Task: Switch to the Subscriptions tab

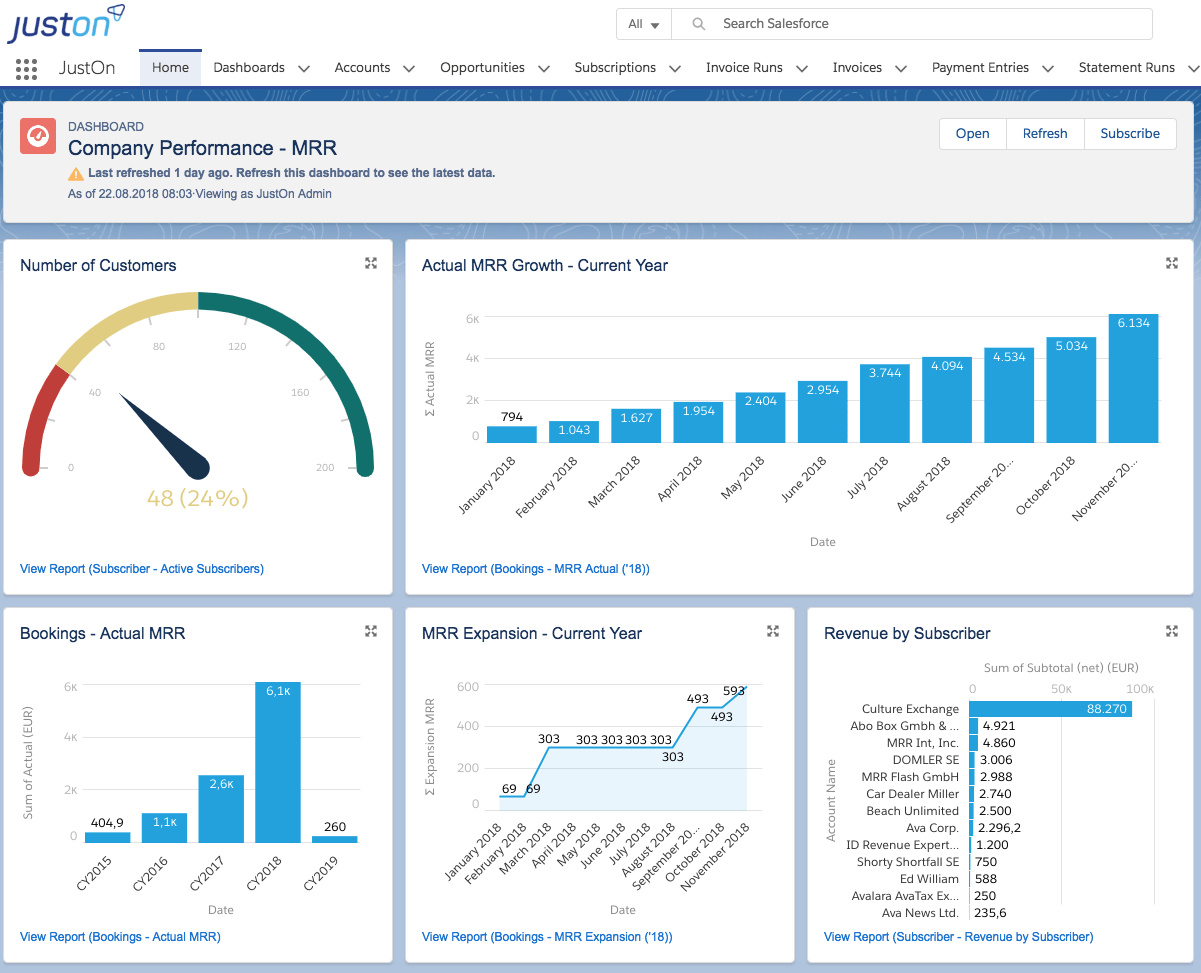Action: click(x=615, y=68)
